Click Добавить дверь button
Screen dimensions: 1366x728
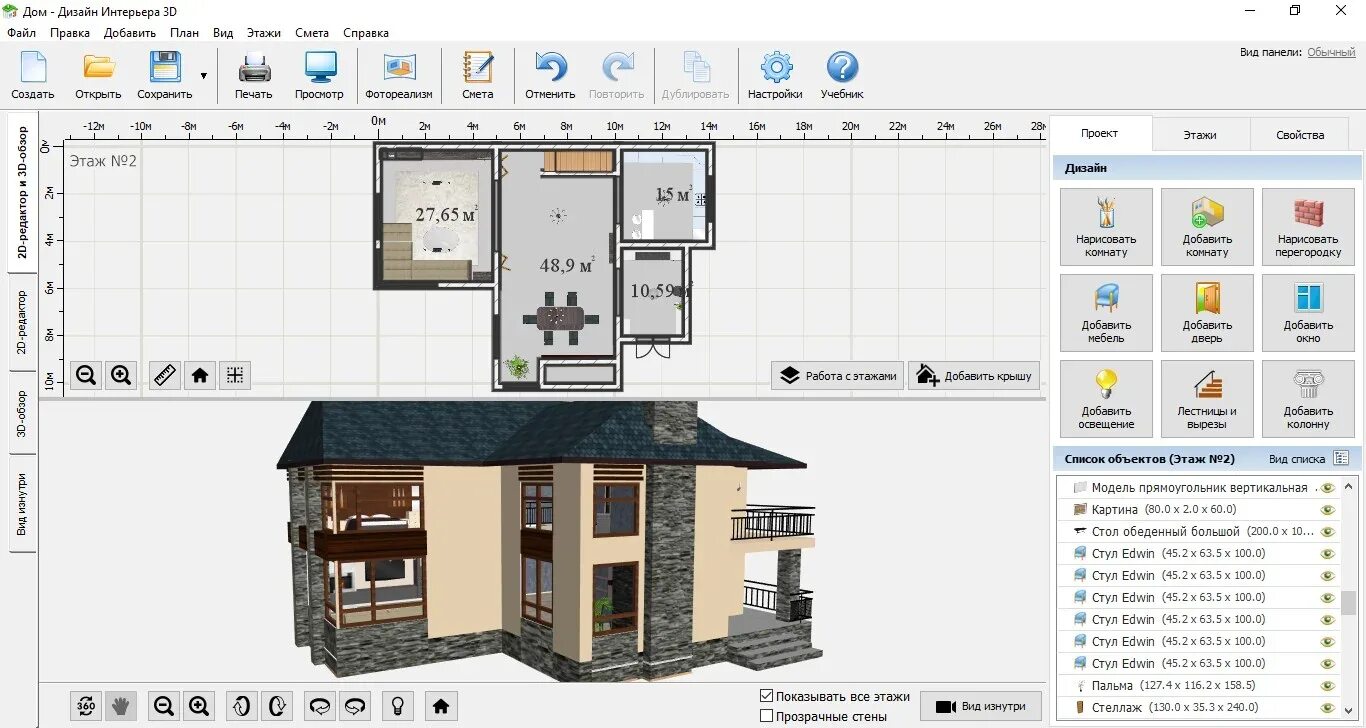[1207, 313]
